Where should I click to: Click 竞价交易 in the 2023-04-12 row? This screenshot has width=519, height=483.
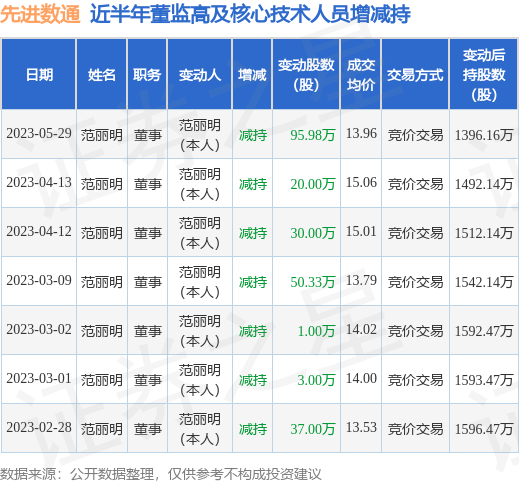(x=415, y=233)
